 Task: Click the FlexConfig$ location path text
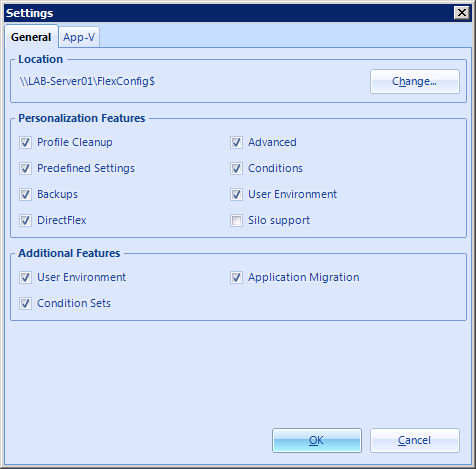(87, 81)
